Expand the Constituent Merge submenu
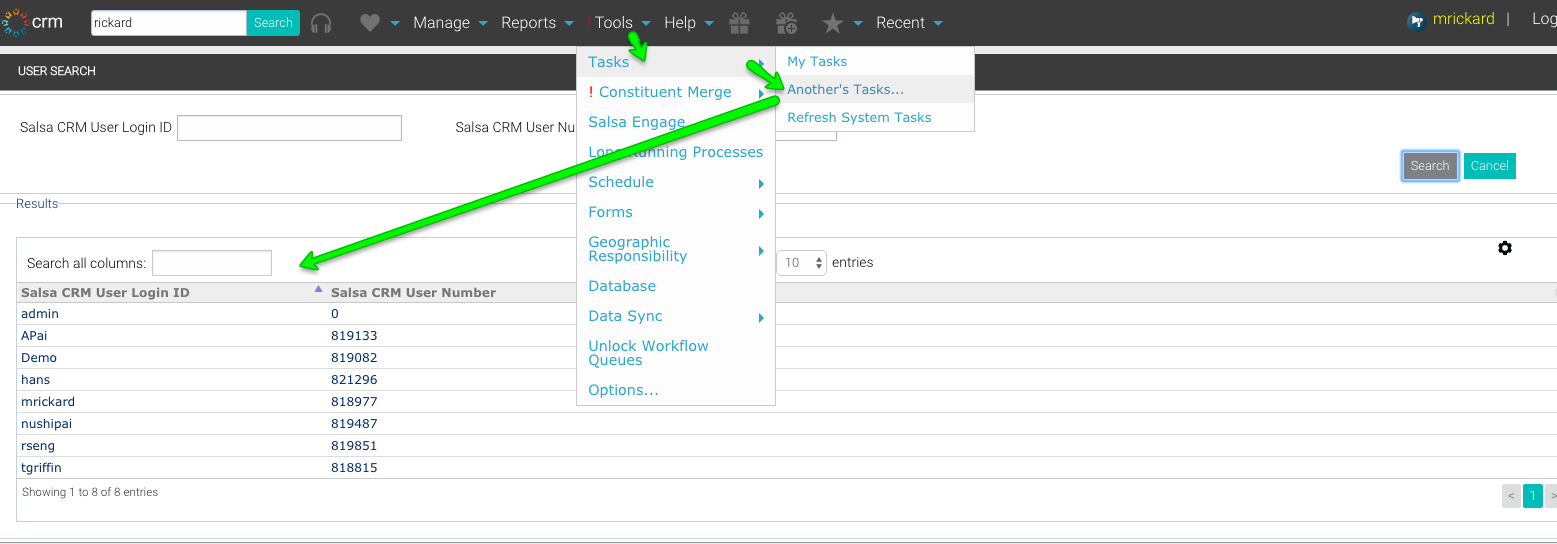The height and width of the screenshot is (544, 1557). coord(761,94)
